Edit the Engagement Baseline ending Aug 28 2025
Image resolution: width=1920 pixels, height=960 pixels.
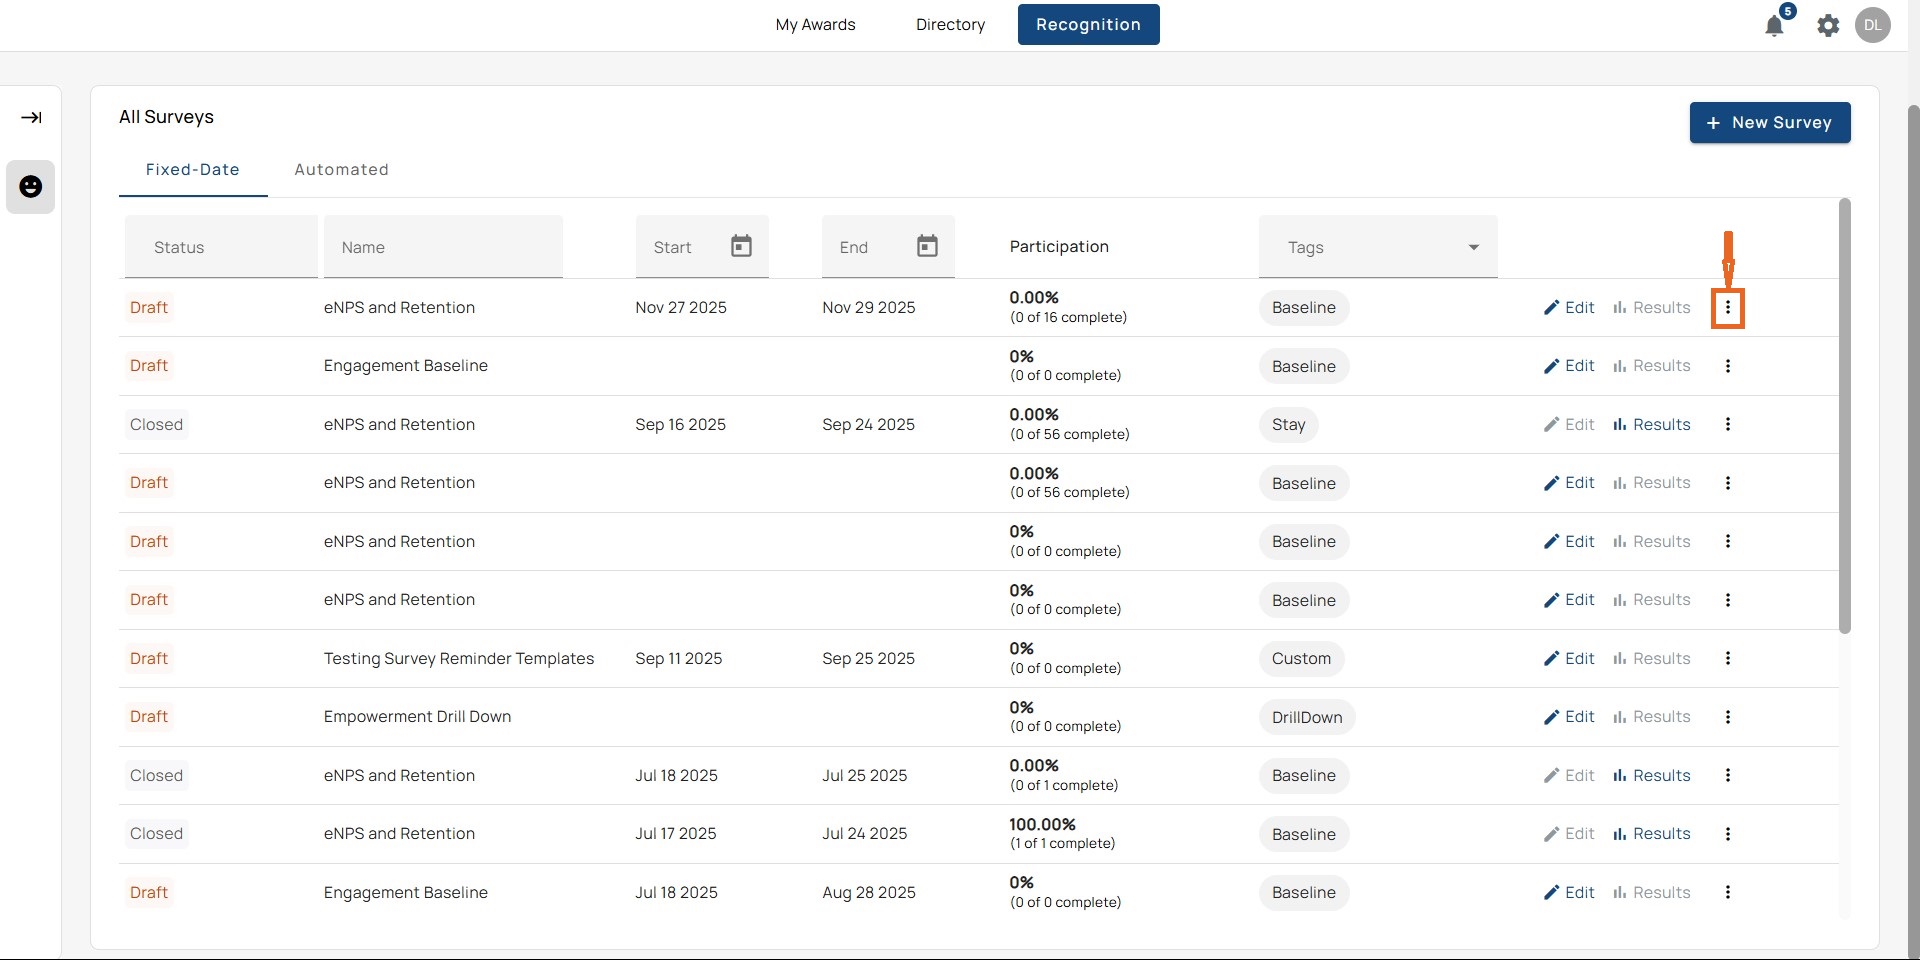point(1569,893)
